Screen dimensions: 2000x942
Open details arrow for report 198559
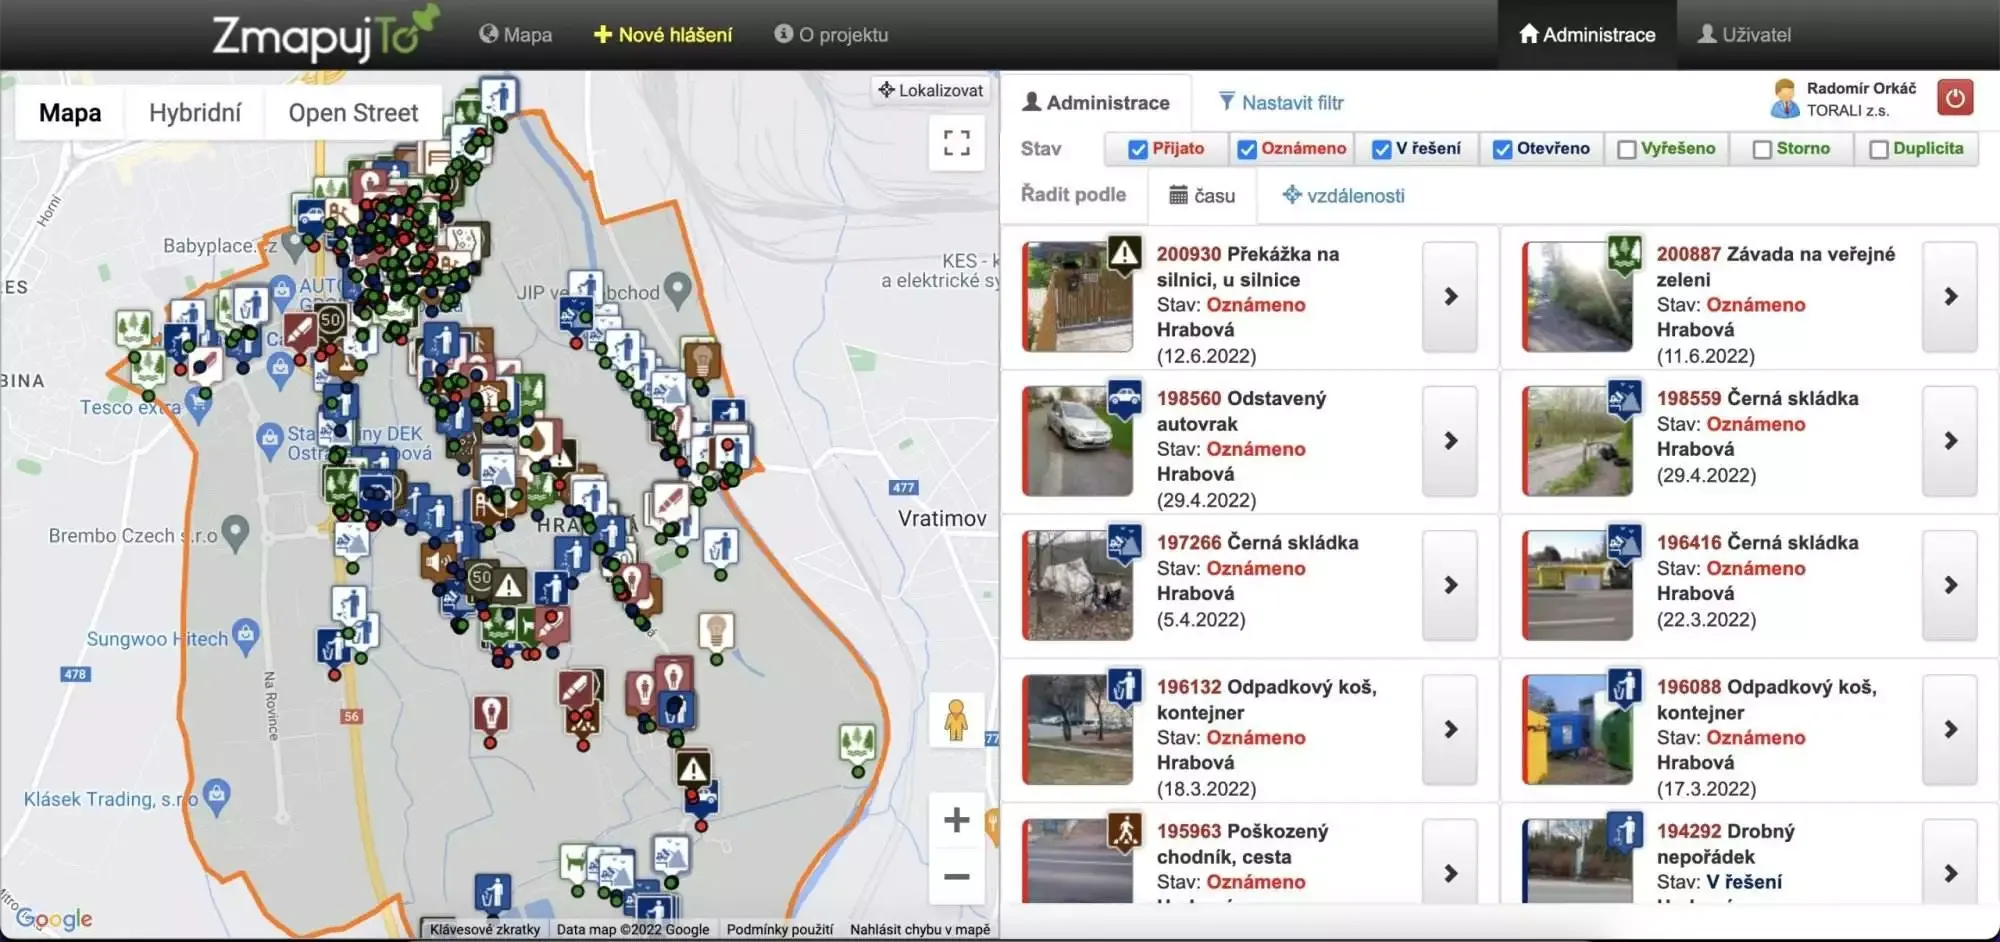[1949, 441]
